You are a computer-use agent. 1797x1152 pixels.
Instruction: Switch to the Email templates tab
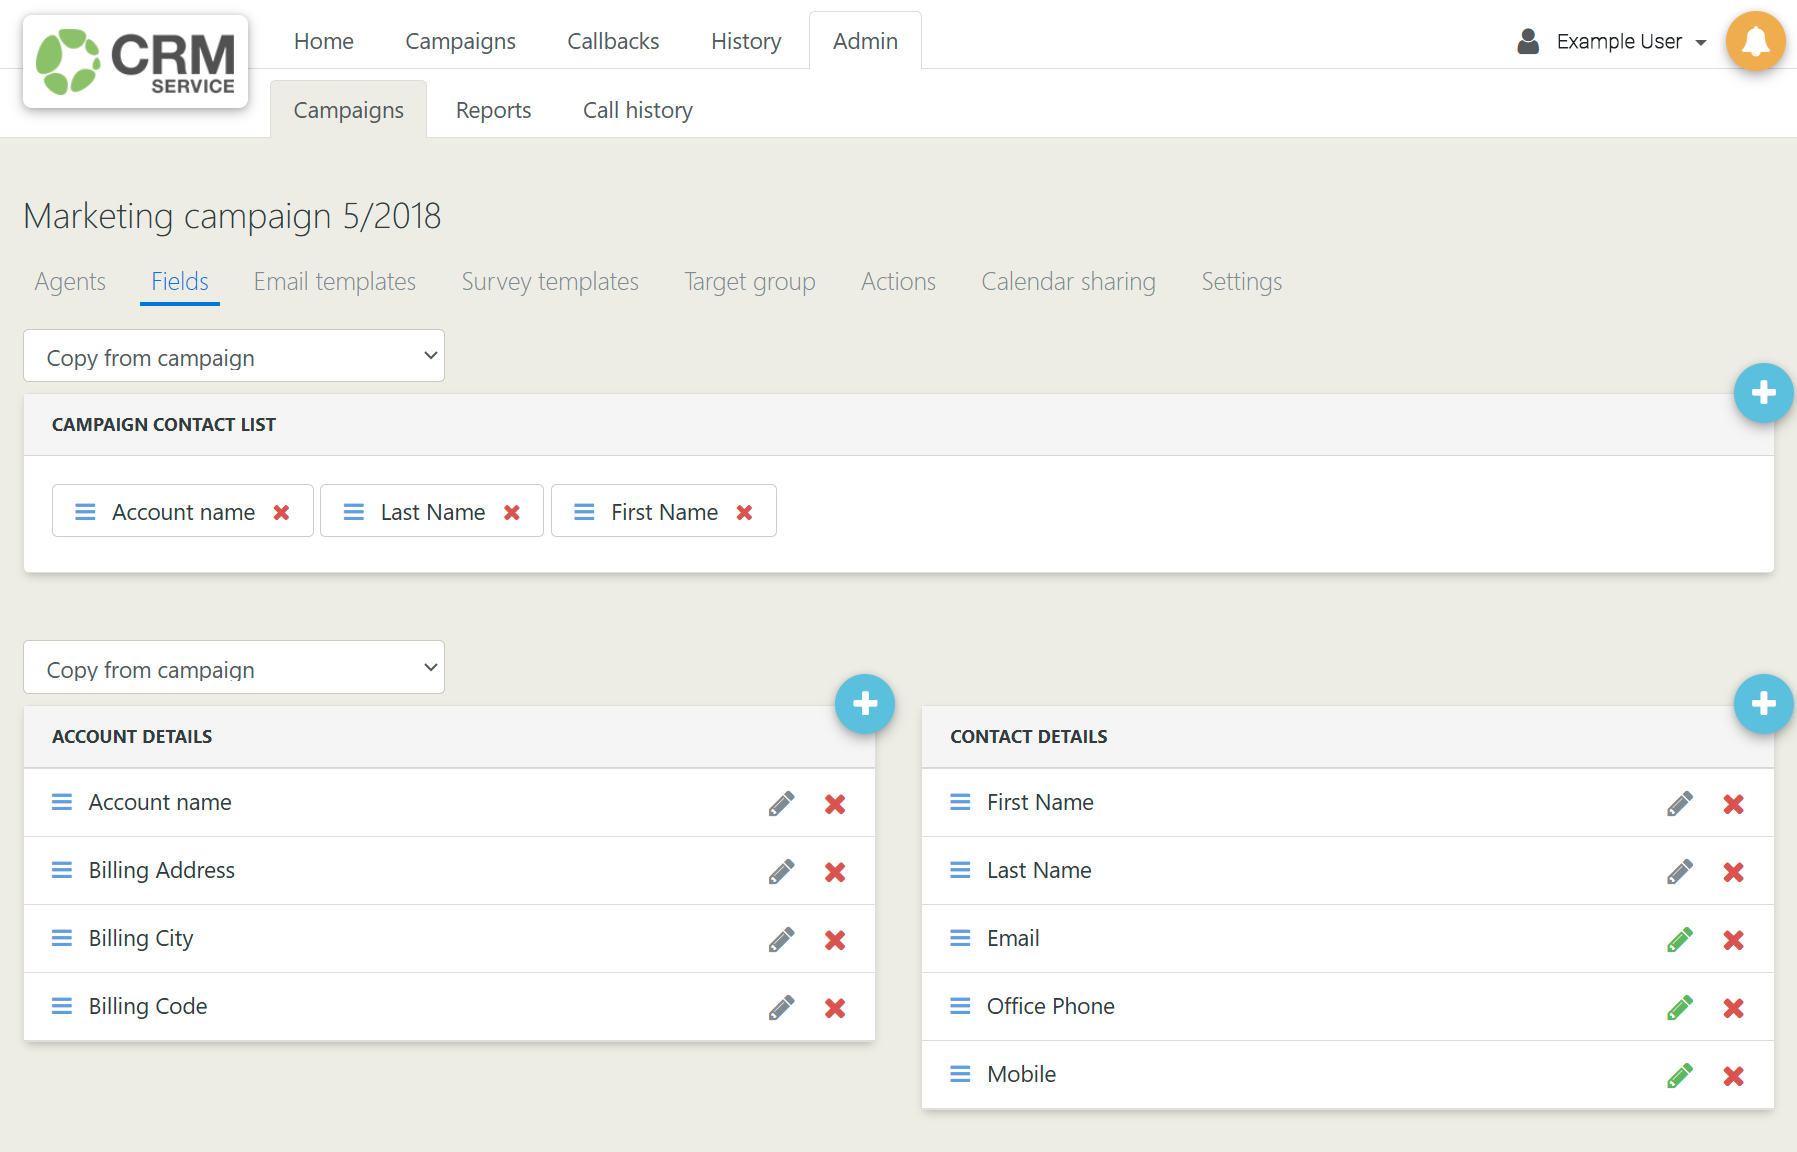[335, 282]
